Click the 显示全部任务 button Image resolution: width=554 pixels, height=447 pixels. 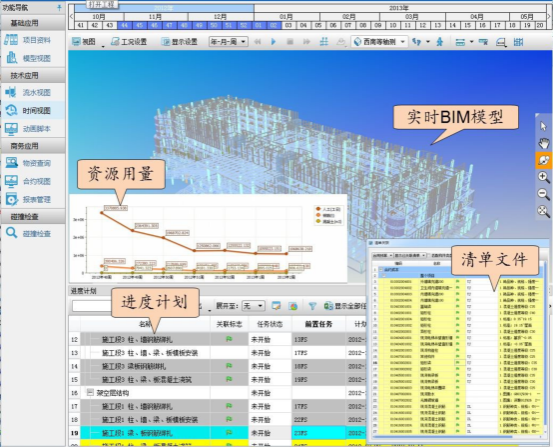tap(345, 306)
